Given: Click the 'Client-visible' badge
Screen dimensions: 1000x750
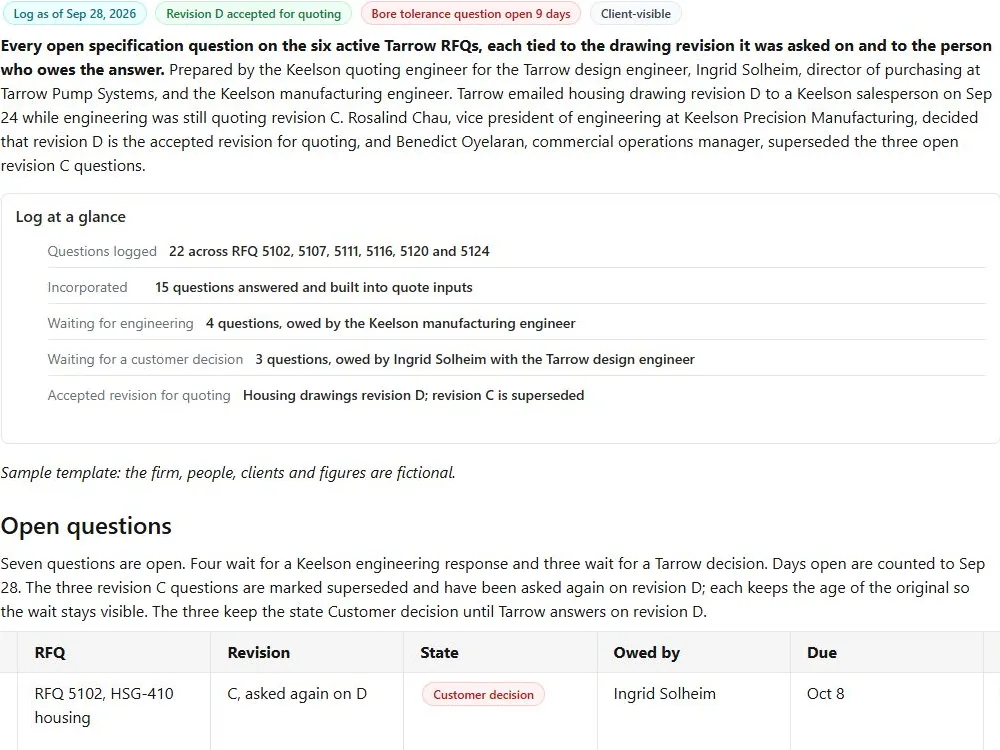Looking at the screenshot, I should (635, 13).
